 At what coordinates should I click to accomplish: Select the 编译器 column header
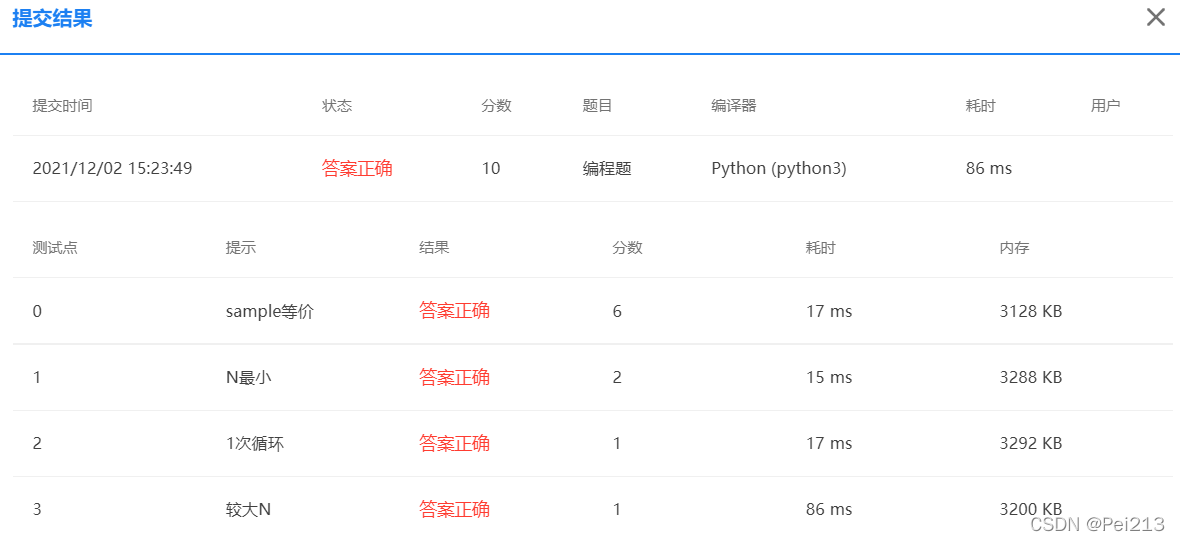(x=734, y=106)
